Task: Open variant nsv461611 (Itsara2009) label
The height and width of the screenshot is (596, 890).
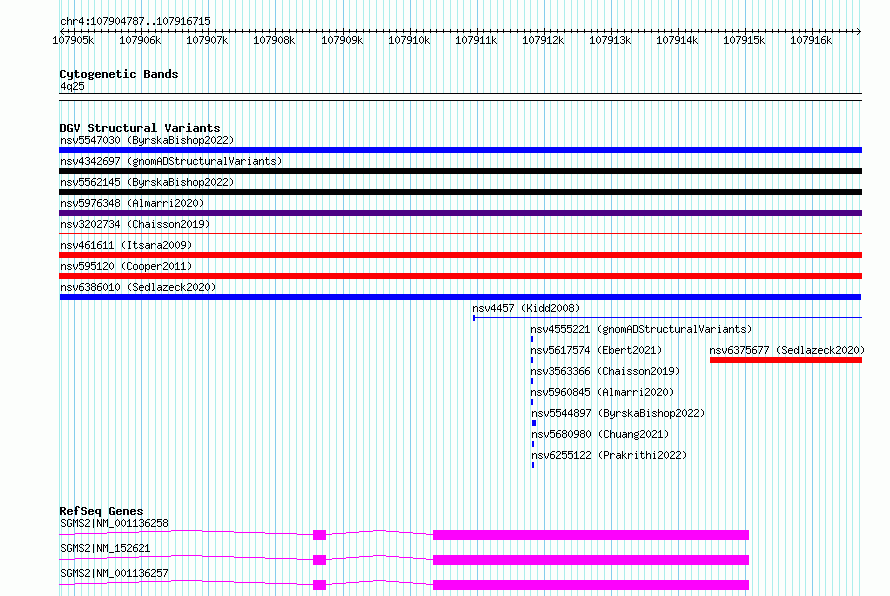Action: pyautogui.click(x=126, y=245)
